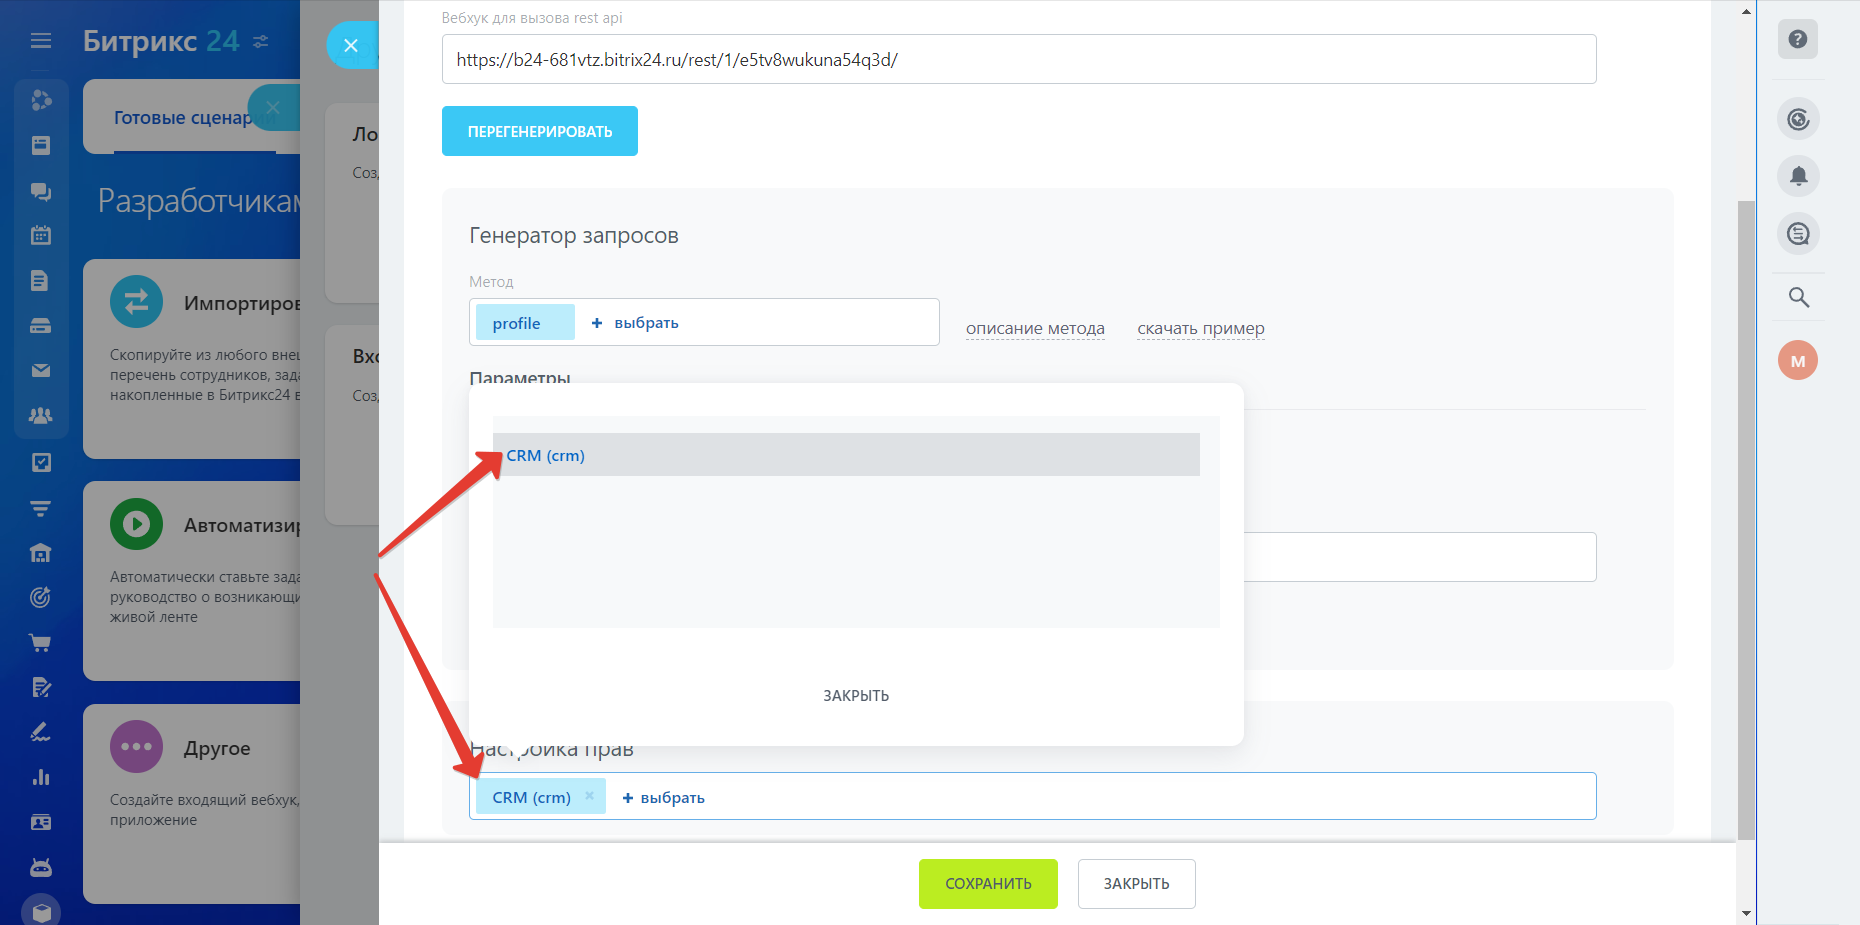Click the settings sliders icon beside Битрикс 24

pyautogui.click(x=261, y=41)
